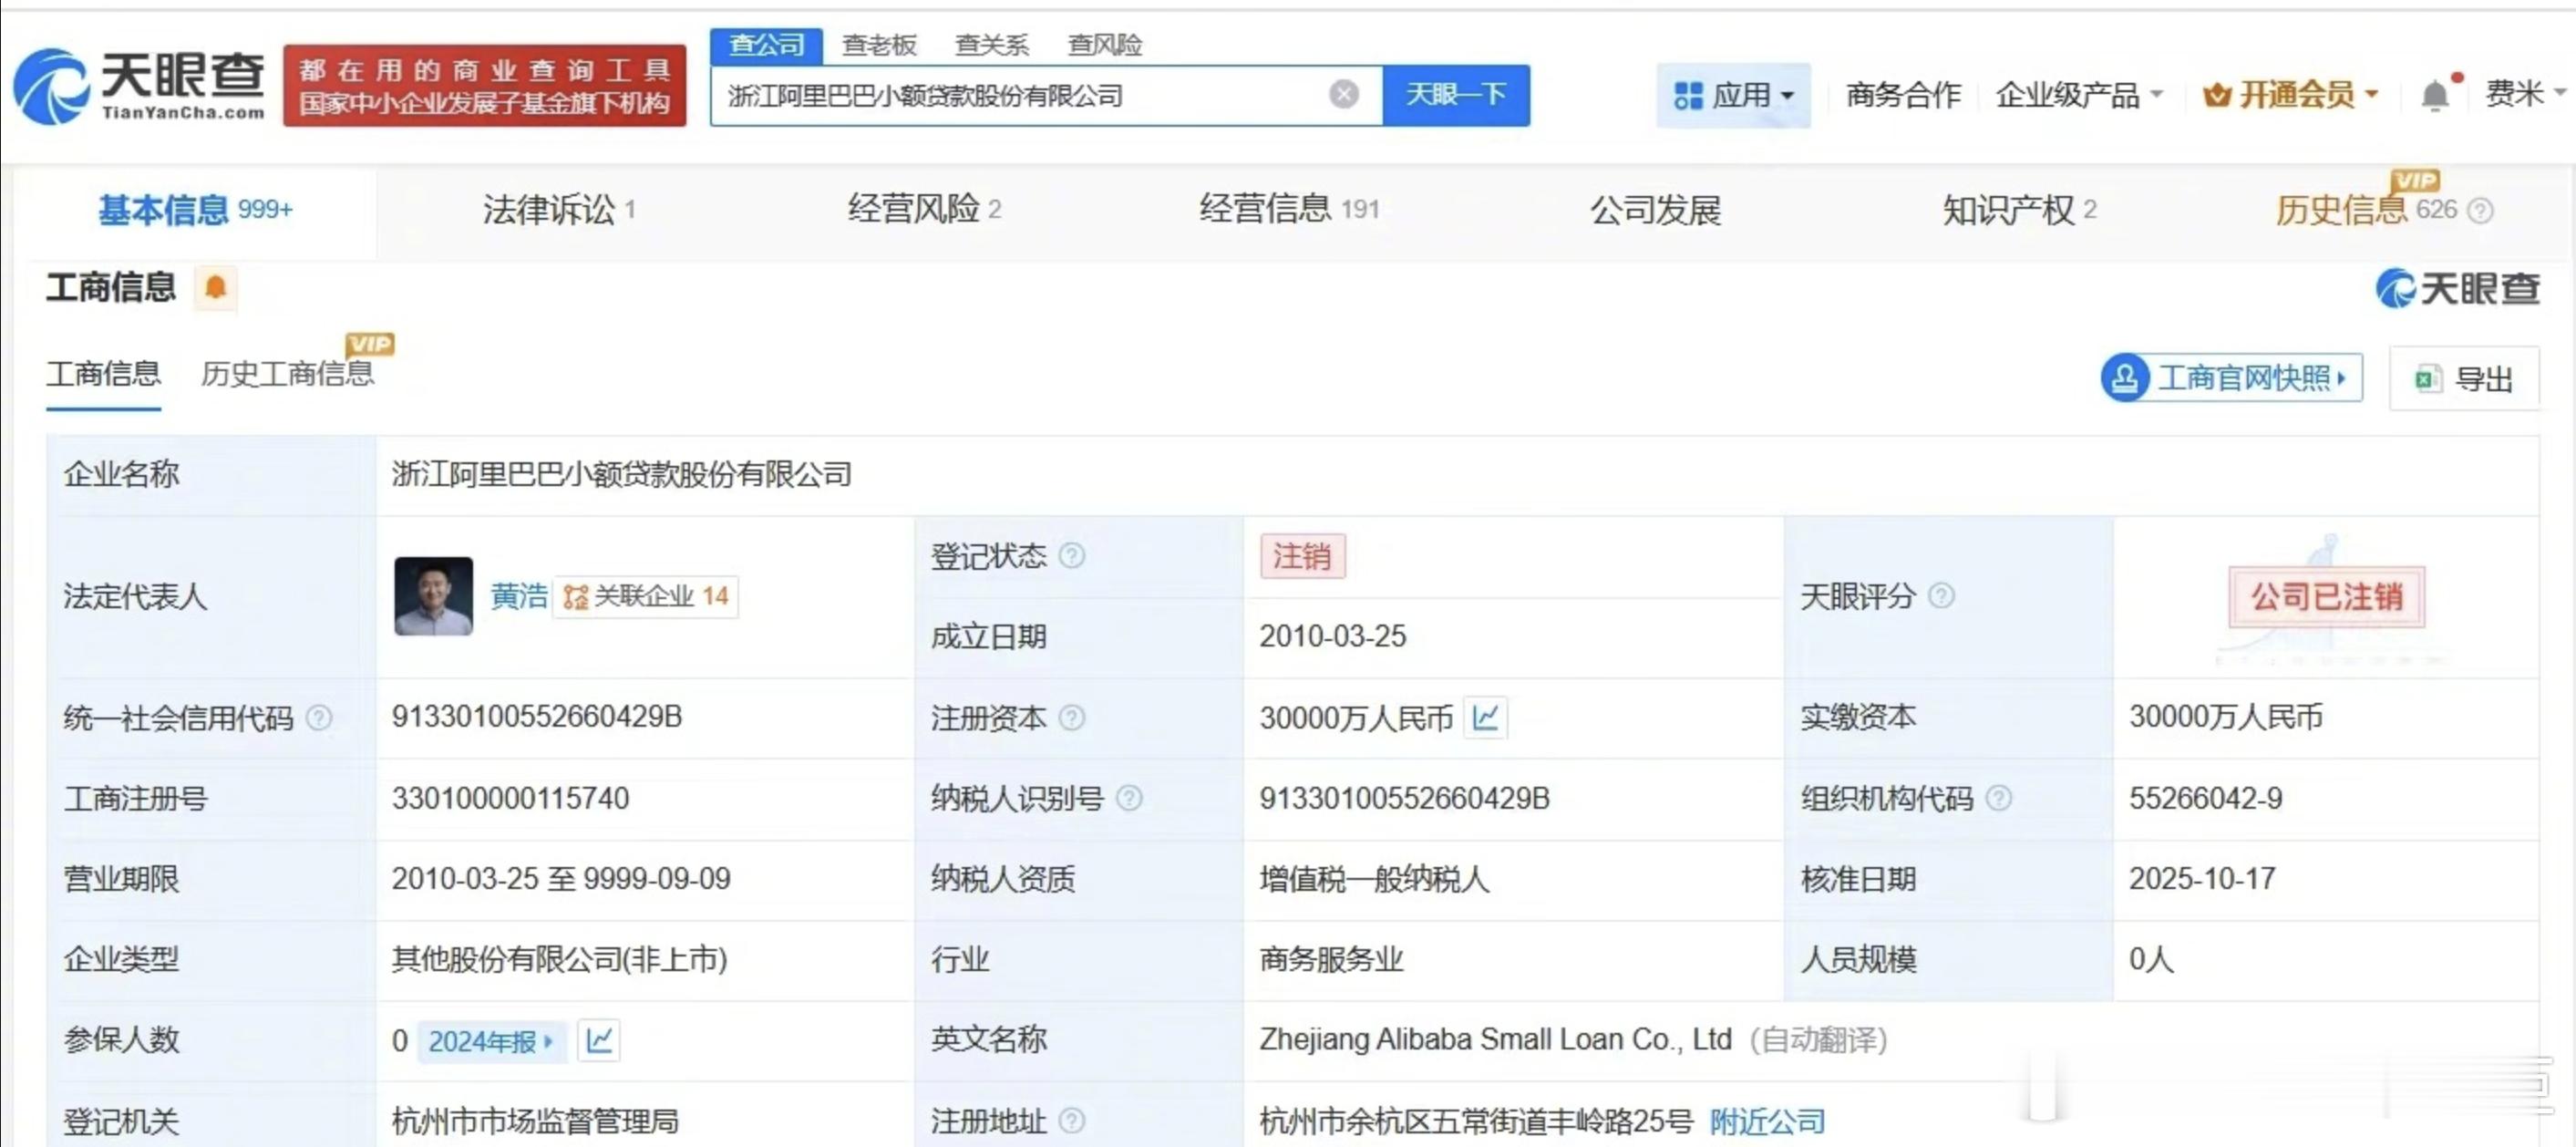This screenshot has width=2576, height=1147.
Task: Click the 导出 export button
Action: click(x=2464, y=379)
